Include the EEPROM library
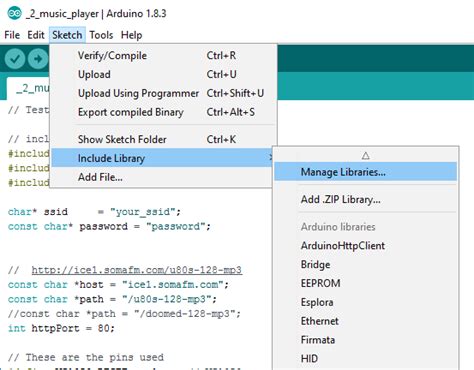474x370 pixels. click(365, 283)
